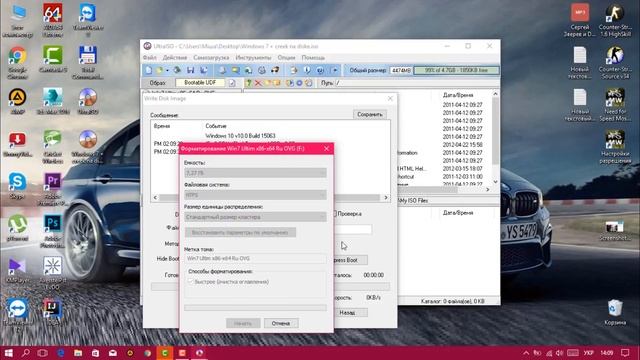Click the Метка тома volume label field

tap(255, 258)
